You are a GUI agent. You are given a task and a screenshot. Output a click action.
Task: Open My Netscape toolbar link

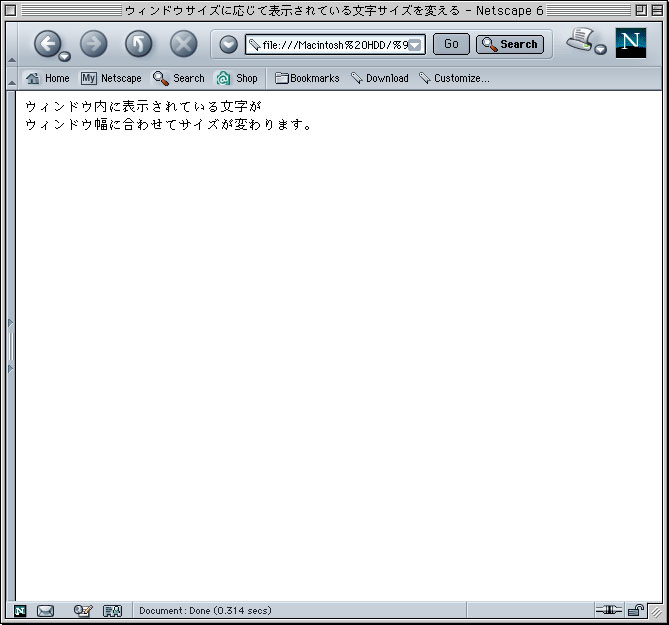pos(111,78)
